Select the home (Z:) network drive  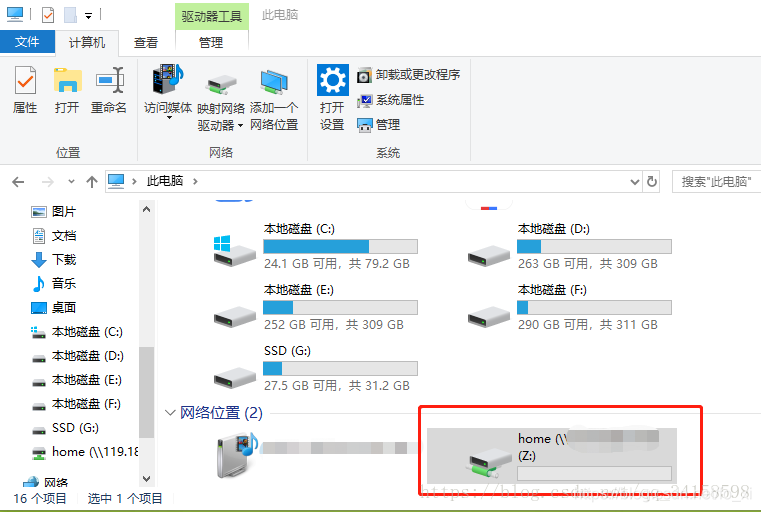(x=552, y=455)
